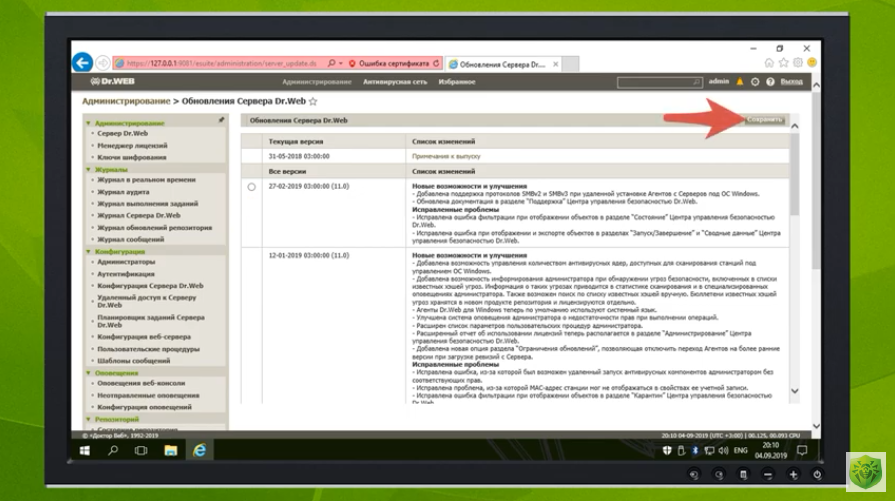Refresh the page with the reload icon
This screenshot has width=895, height=501.
coord(436,63)
